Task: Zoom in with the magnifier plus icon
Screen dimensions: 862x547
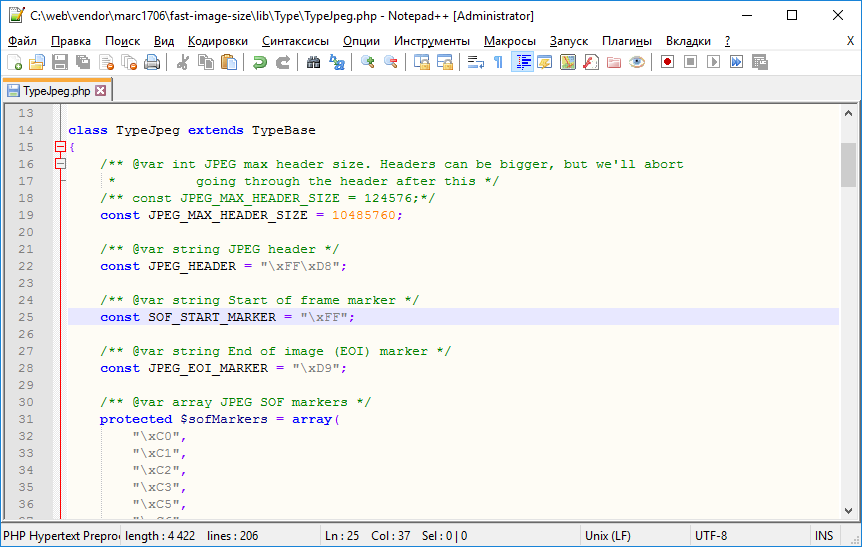Action: pos(367,62)
